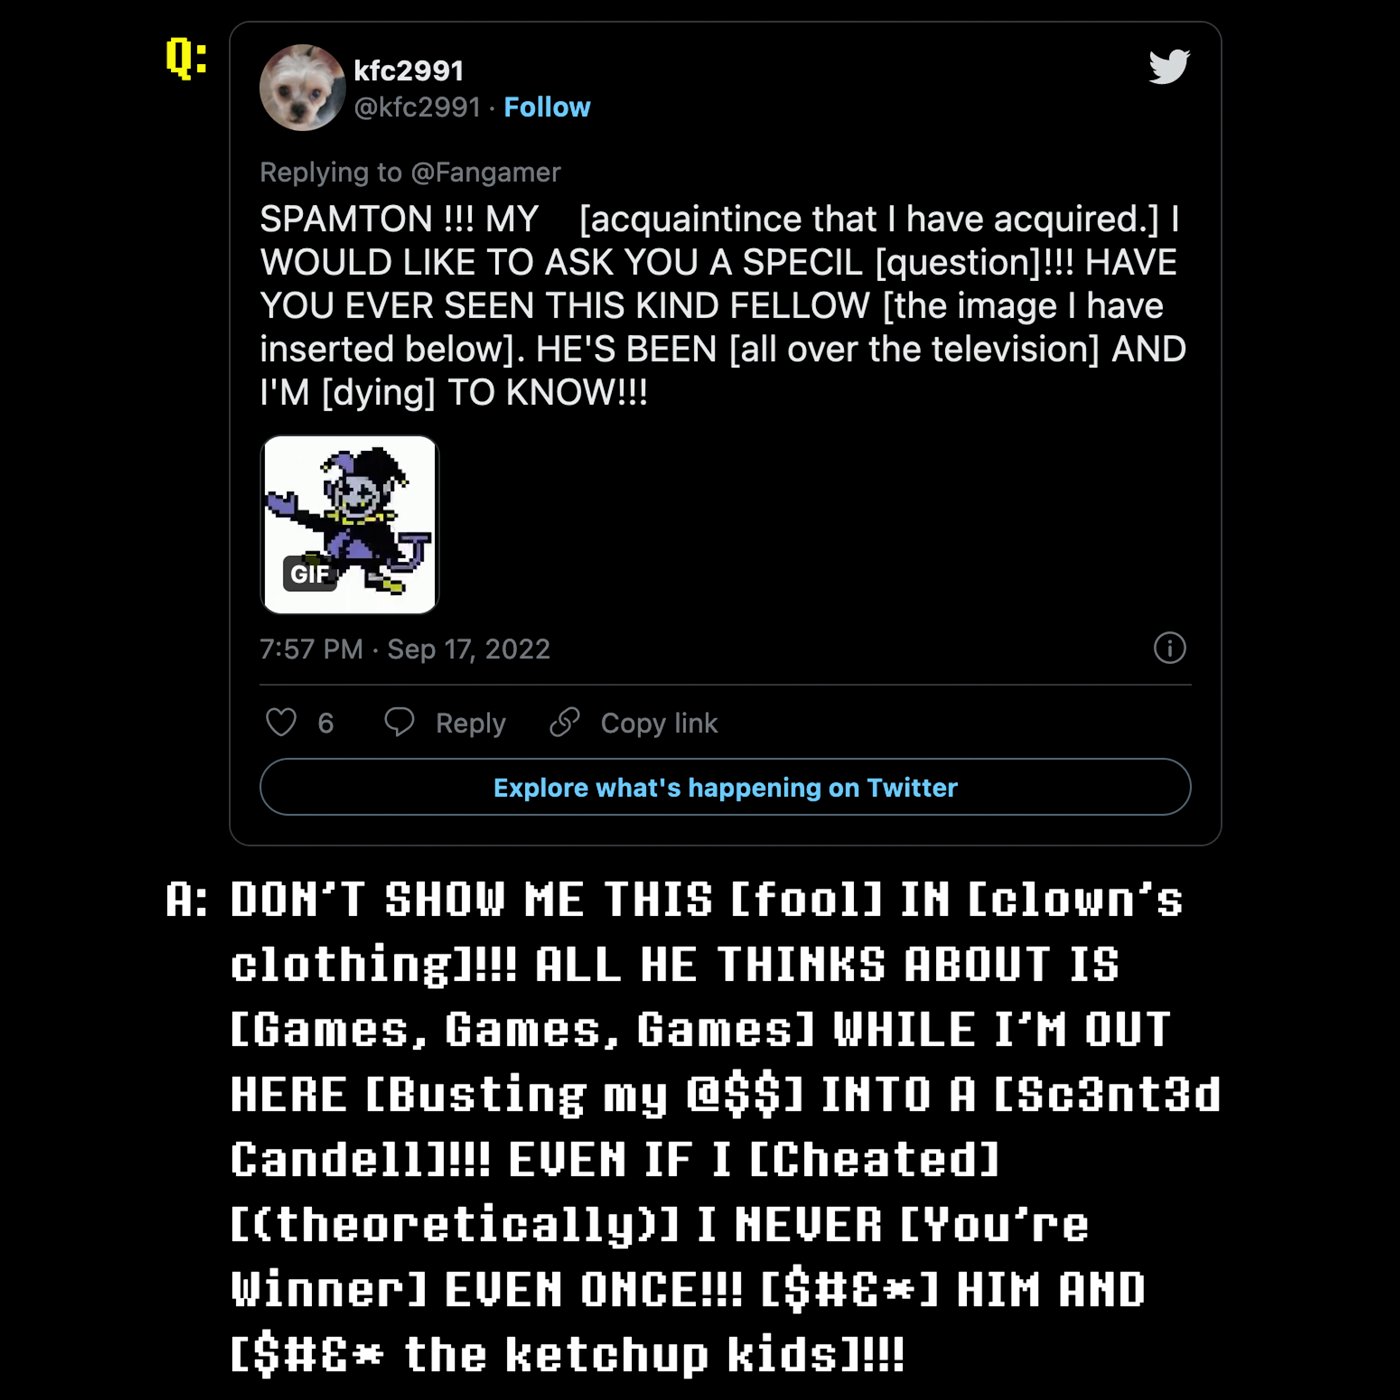Click the Copy link text
1400x1400 pixels.
coord(659,723)
